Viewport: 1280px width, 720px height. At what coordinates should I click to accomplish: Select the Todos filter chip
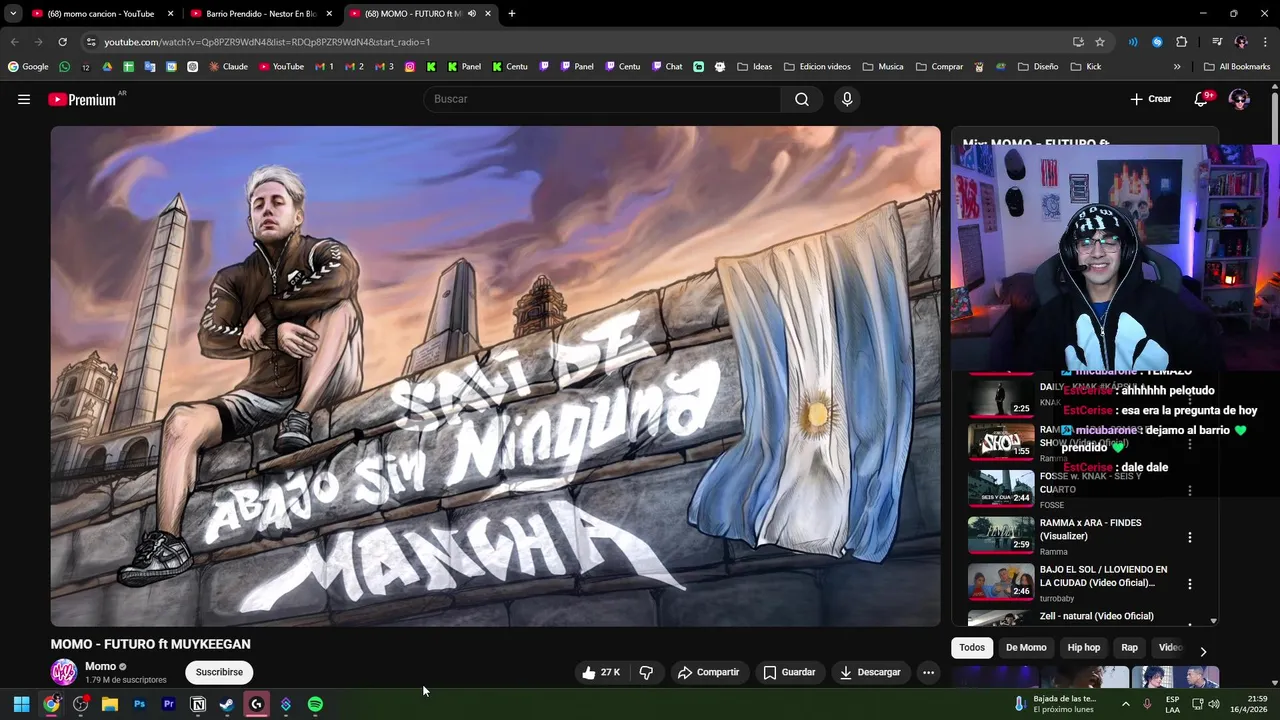[x=972, y=648]
